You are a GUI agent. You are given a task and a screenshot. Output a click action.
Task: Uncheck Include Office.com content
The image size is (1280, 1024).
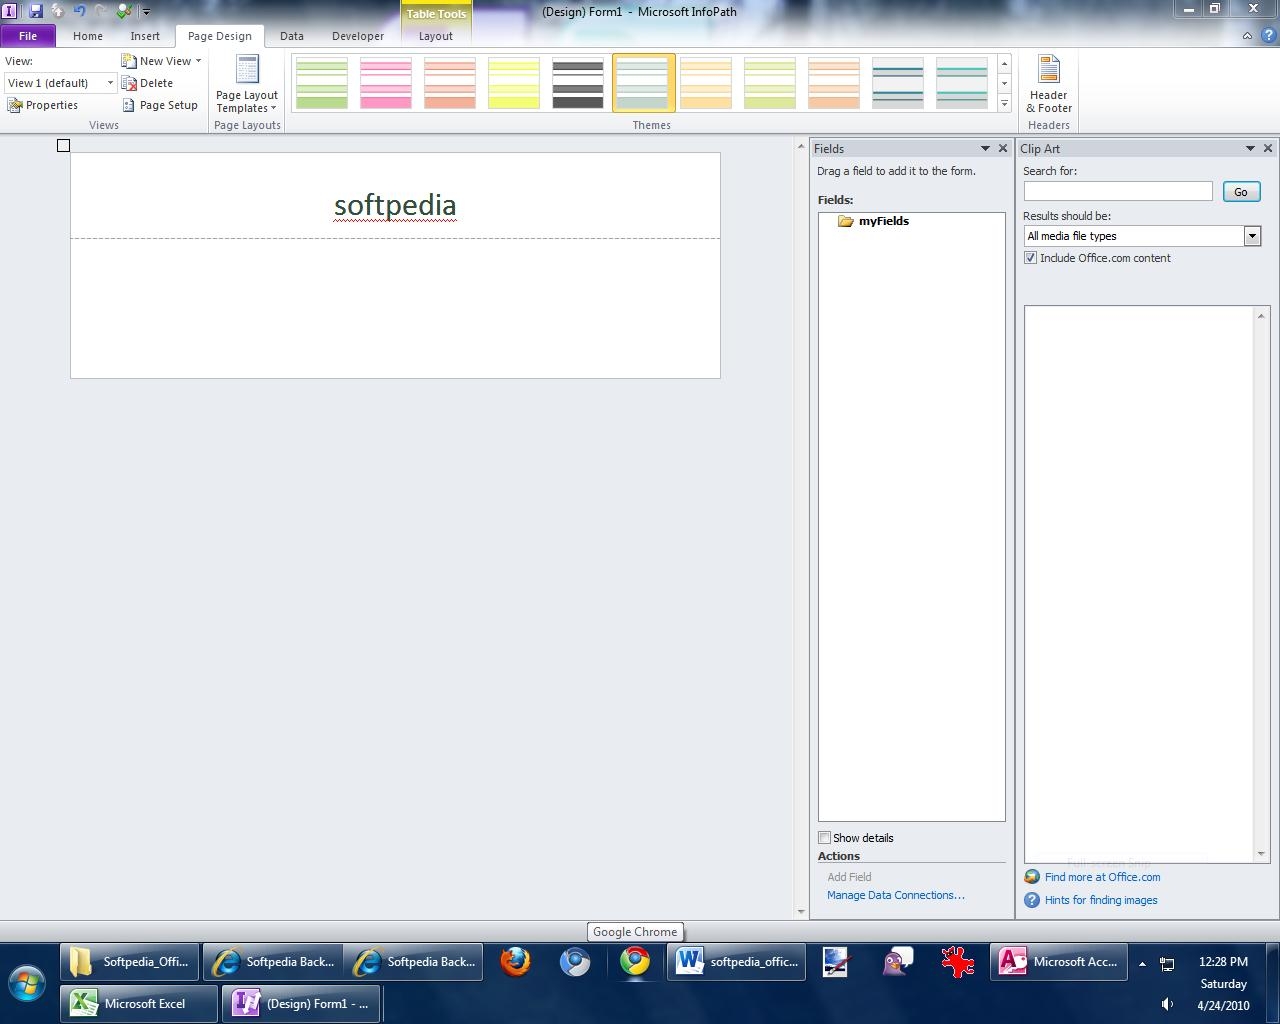click(1030, 258)
